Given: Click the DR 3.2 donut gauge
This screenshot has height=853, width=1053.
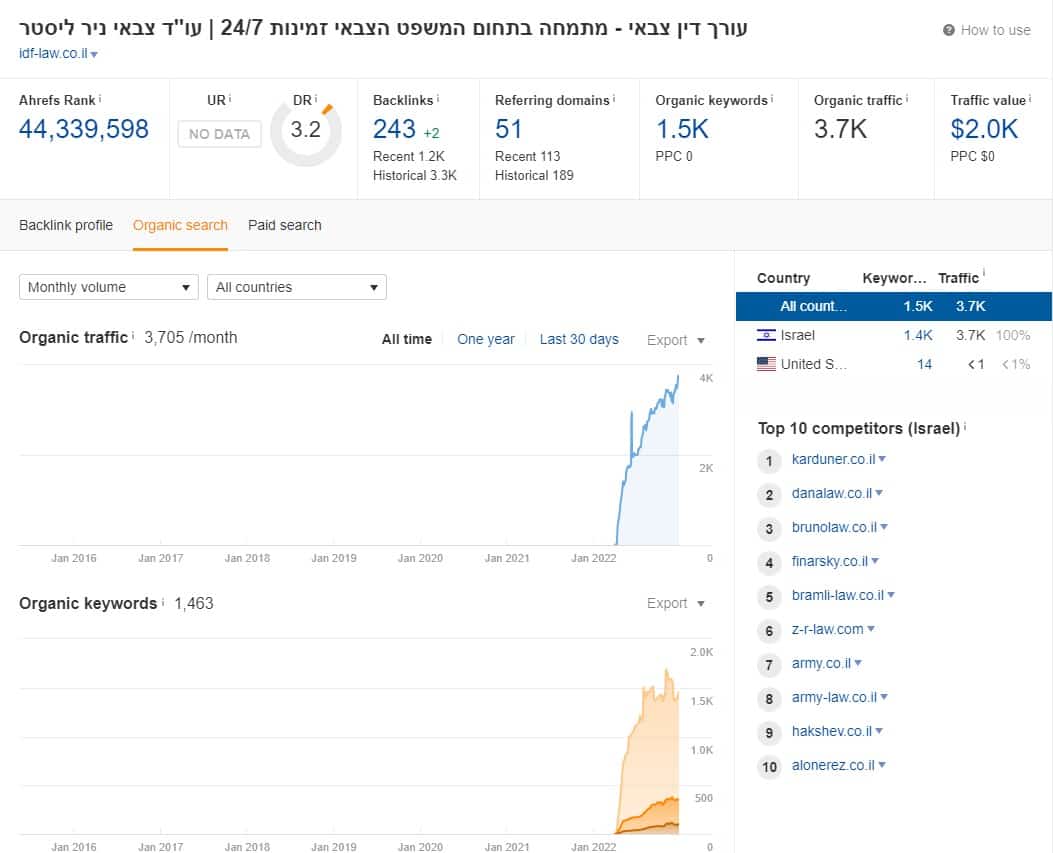Looking at the screenshot, I should 306,131.
